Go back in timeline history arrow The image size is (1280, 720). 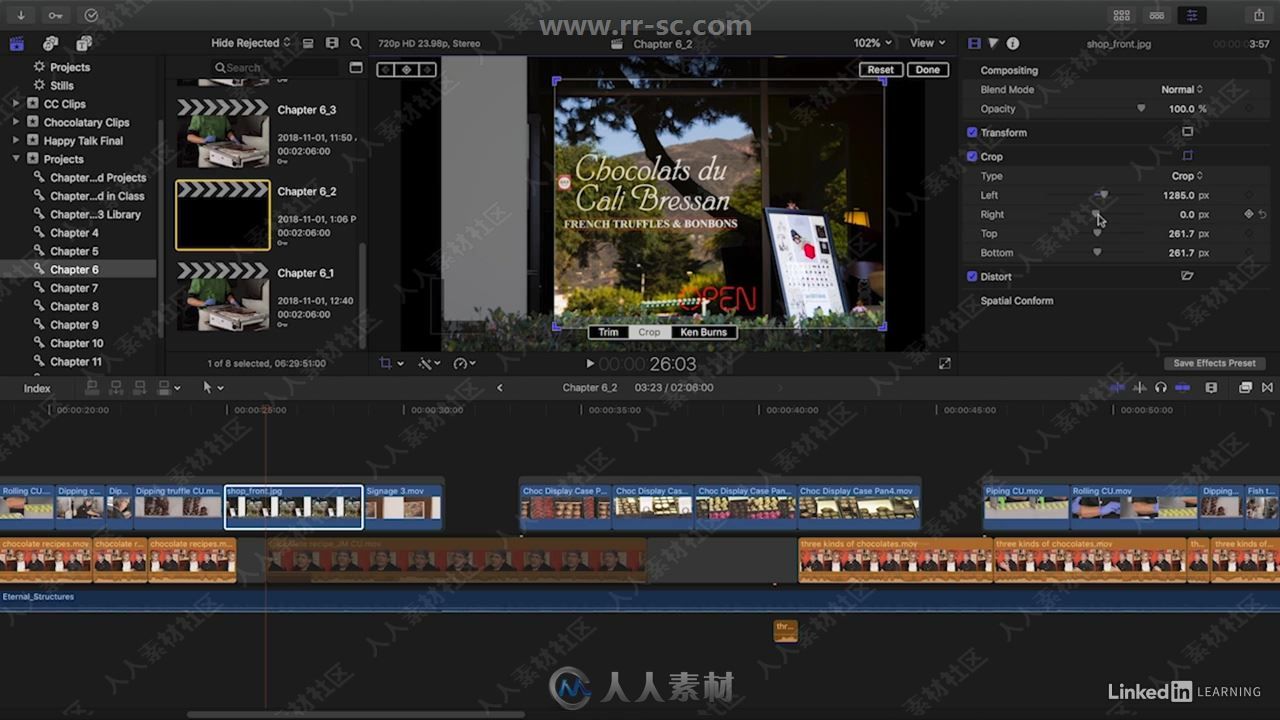pyautogui.click(x=500, y=388)
